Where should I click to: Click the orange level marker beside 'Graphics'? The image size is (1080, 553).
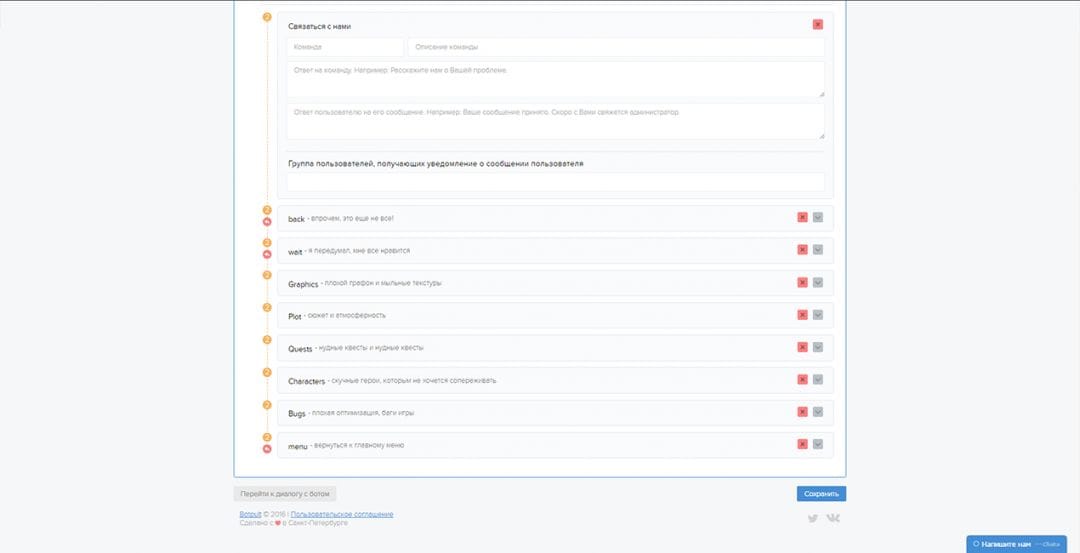(x=267, y=275)
